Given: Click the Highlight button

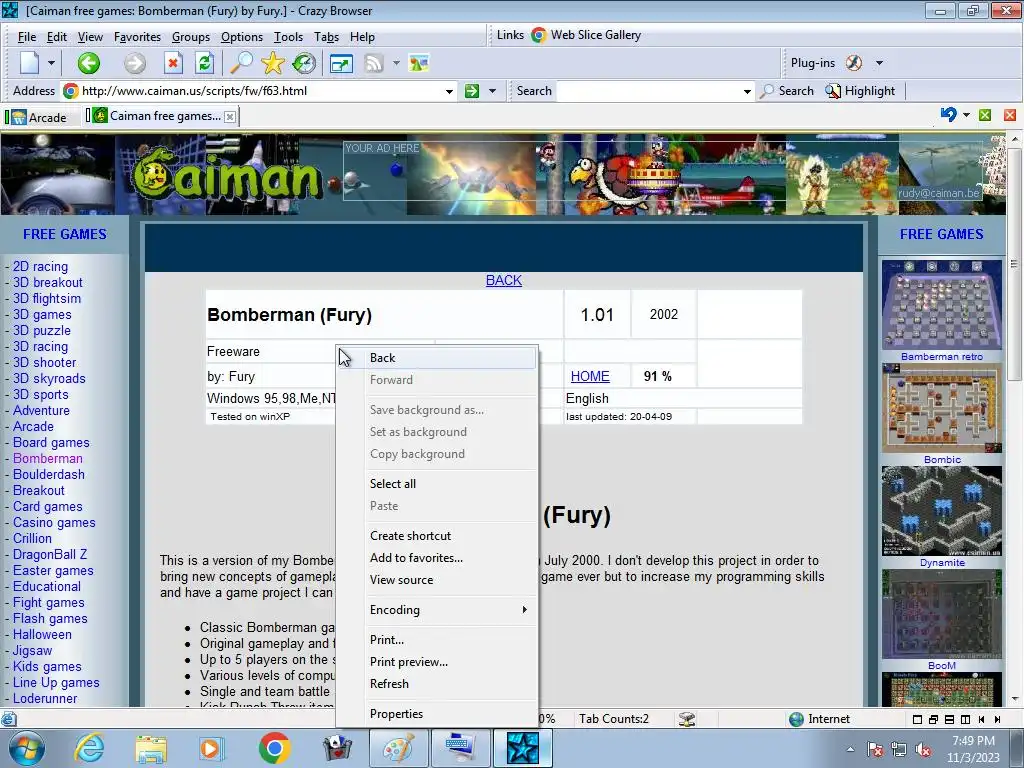Looking at the screenshot, I should pos(860,91).
